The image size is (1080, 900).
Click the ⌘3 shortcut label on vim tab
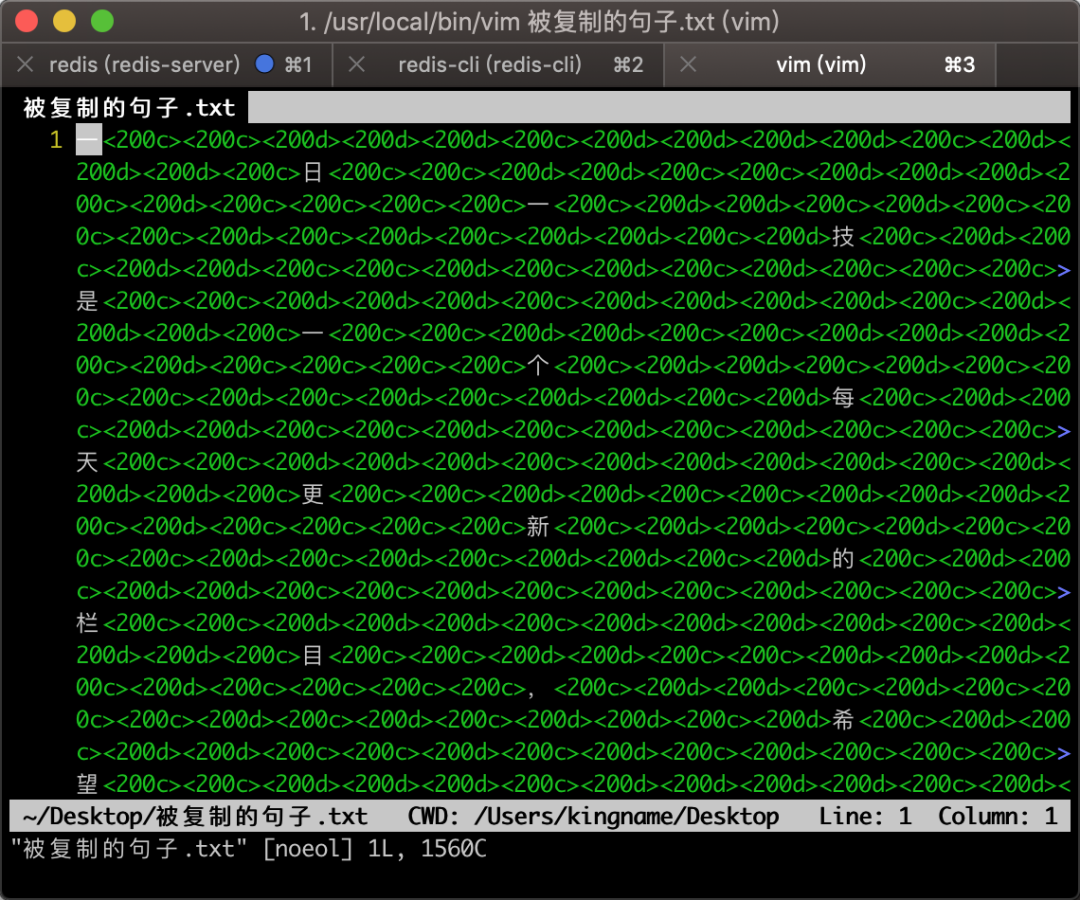pos(959,65)
